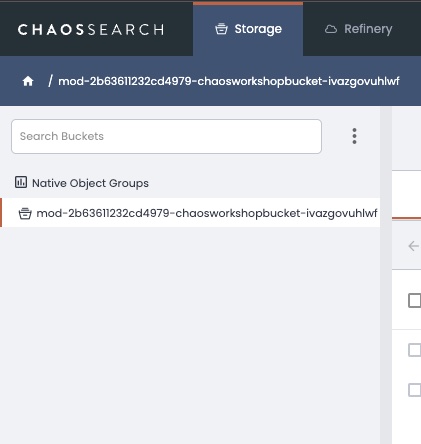Click bucket icon beside mod-2b63611232cd4979 entry
This screenshot has height=444, width=421.
pyautogui.click(x=25, y=213)
